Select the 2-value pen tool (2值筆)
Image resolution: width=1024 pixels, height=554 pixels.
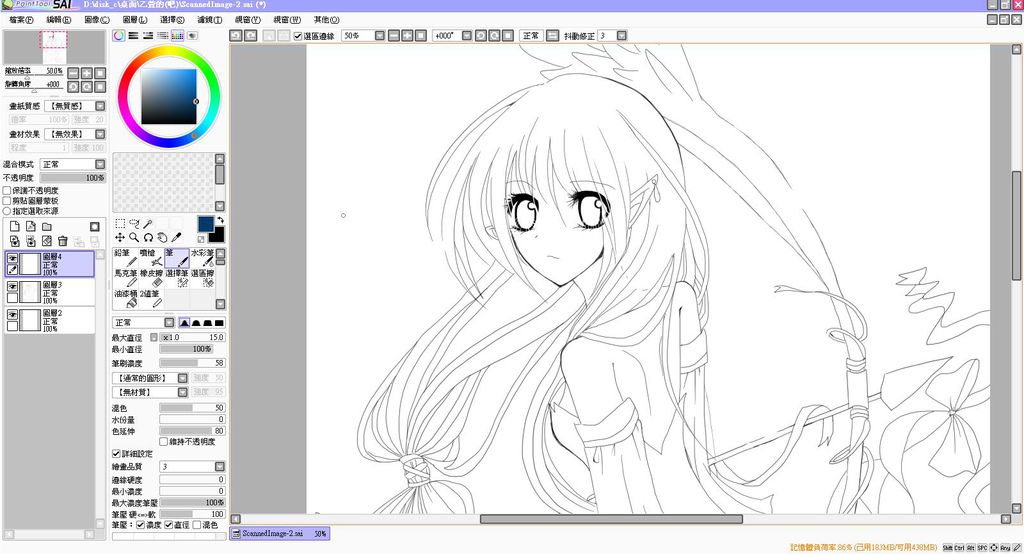pyautogui.click(x=151, y=299)
